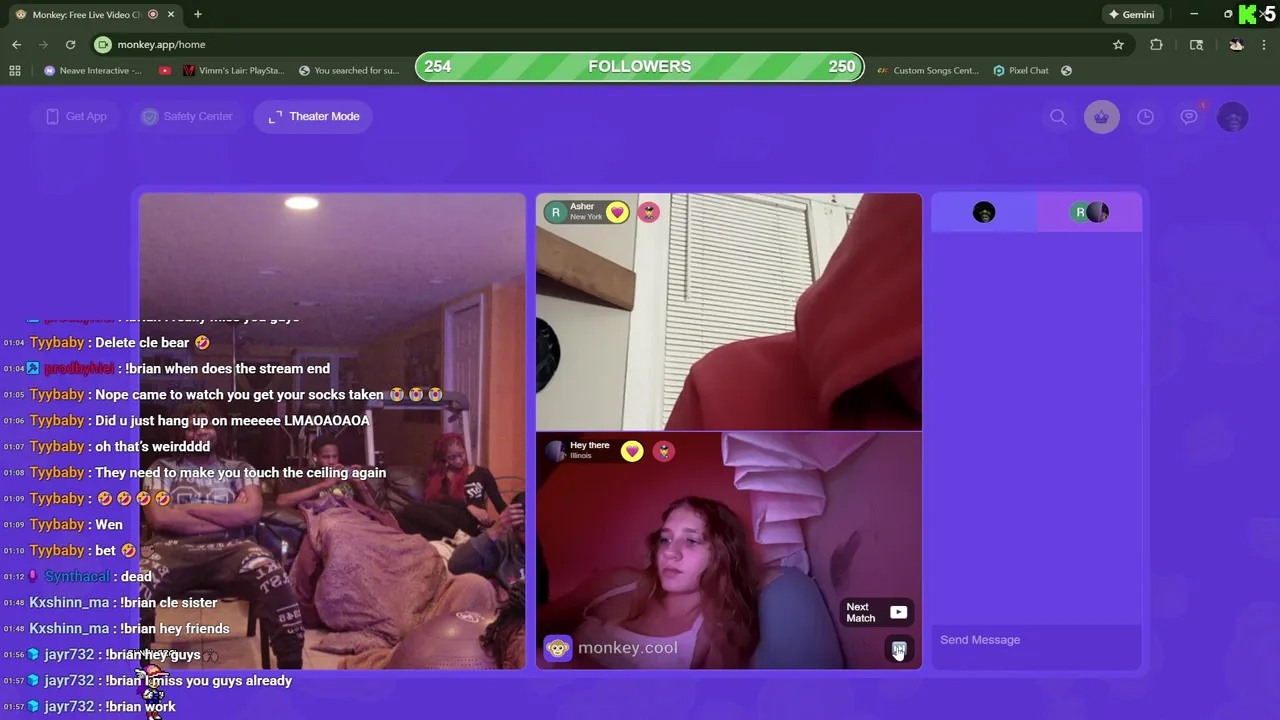Screen dimensions: 1280x720
Task: Open Vimm's Lair bookmark
Action: pyautogui.click(x=234, y=70)
